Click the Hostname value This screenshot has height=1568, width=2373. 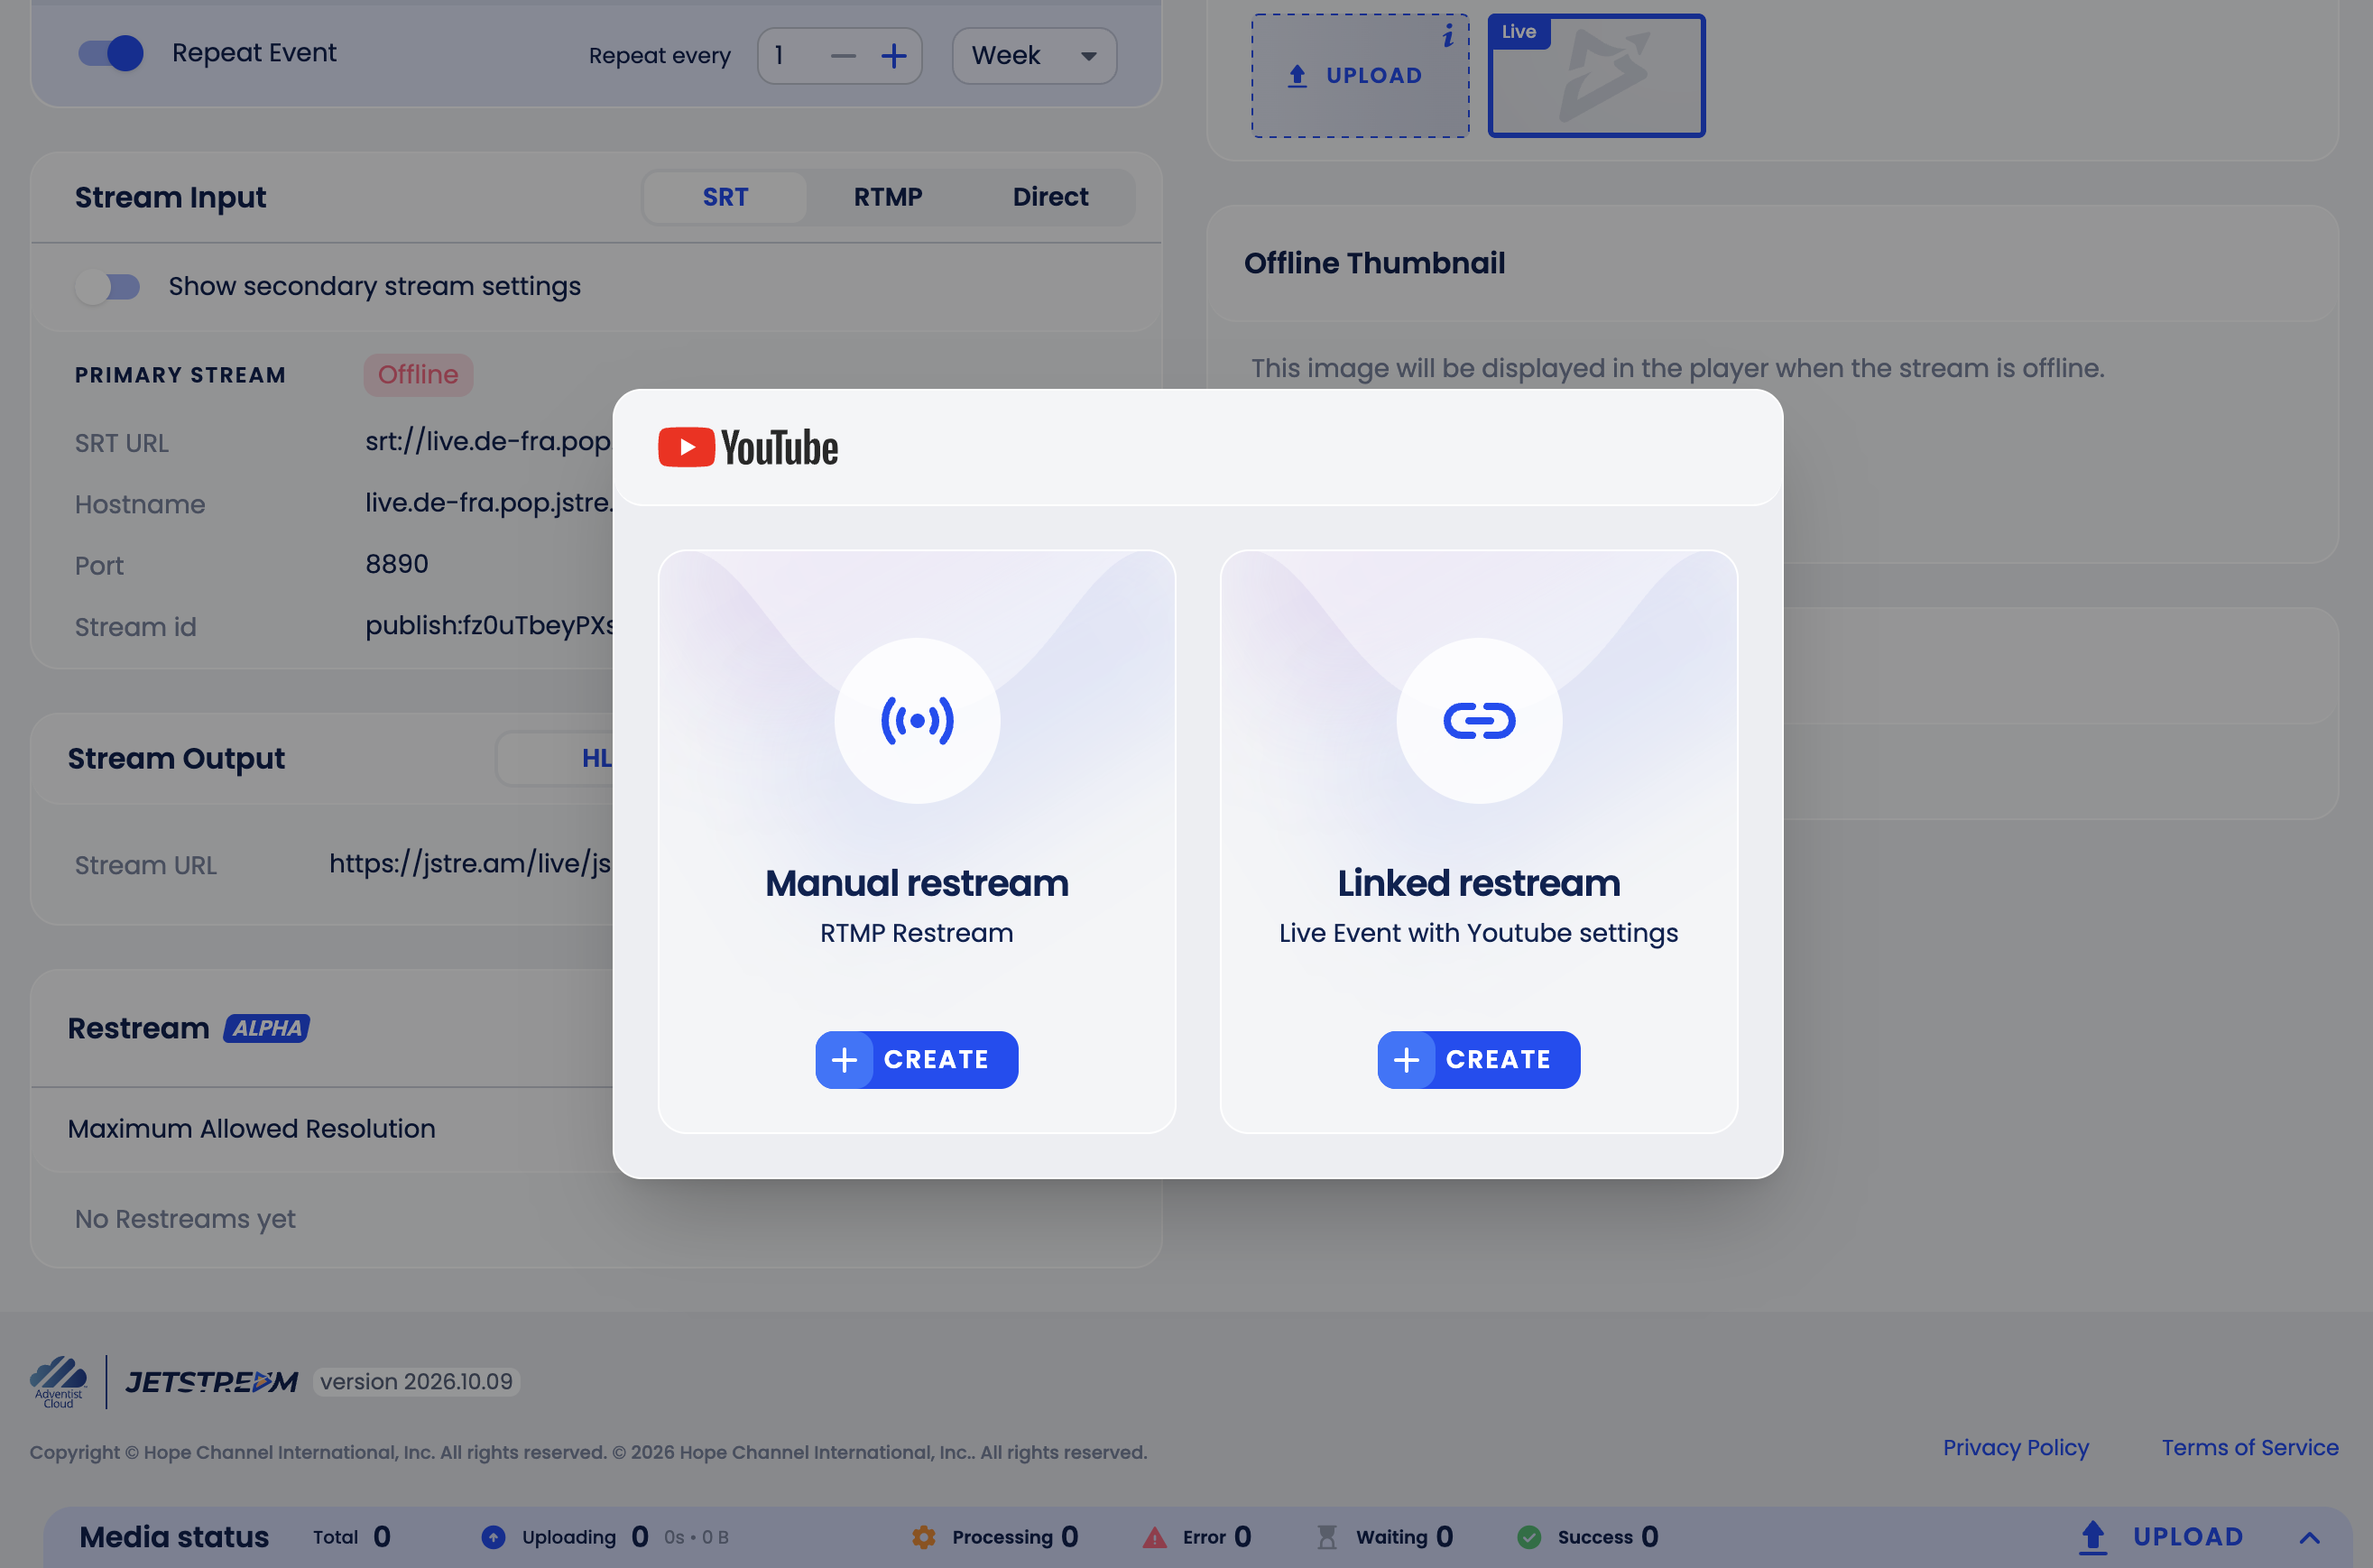(x=488, y=502)
